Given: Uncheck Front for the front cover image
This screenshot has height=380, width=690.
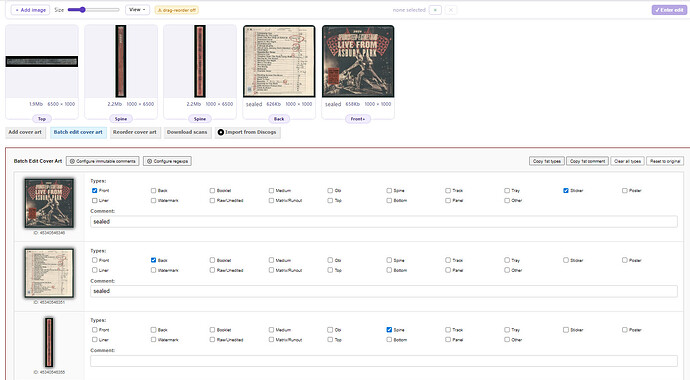Looking at the screenshot, I should click(x=95, y=190).
